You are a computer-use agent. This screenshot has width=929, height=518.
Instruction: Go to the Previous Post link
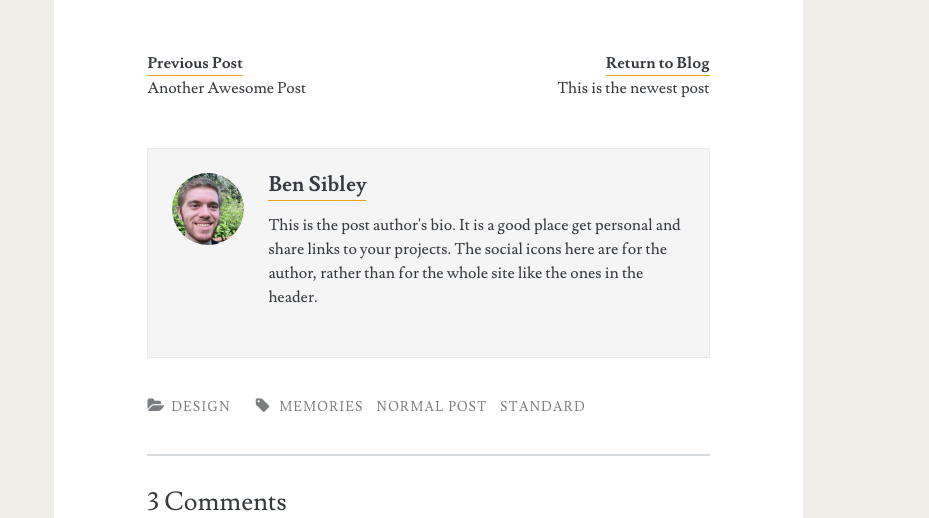tap(195, 63)
